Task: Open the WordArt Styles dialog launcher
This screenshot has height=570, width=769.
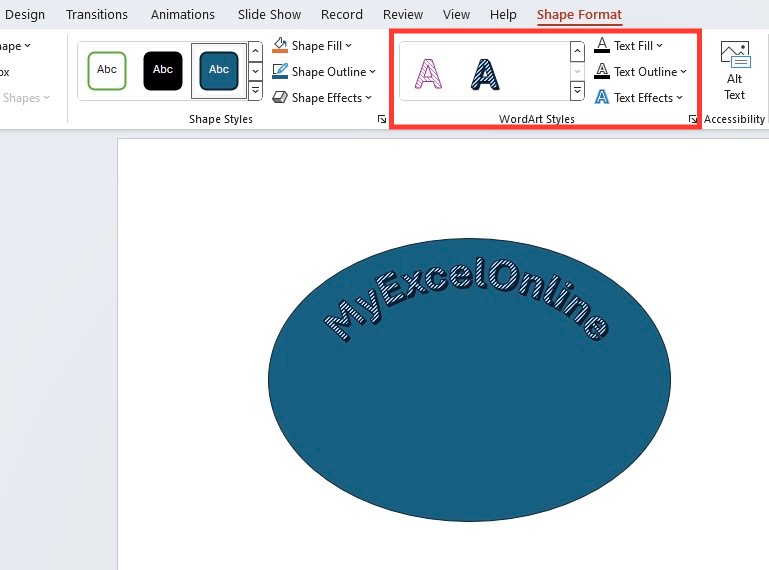Action: 692,119
